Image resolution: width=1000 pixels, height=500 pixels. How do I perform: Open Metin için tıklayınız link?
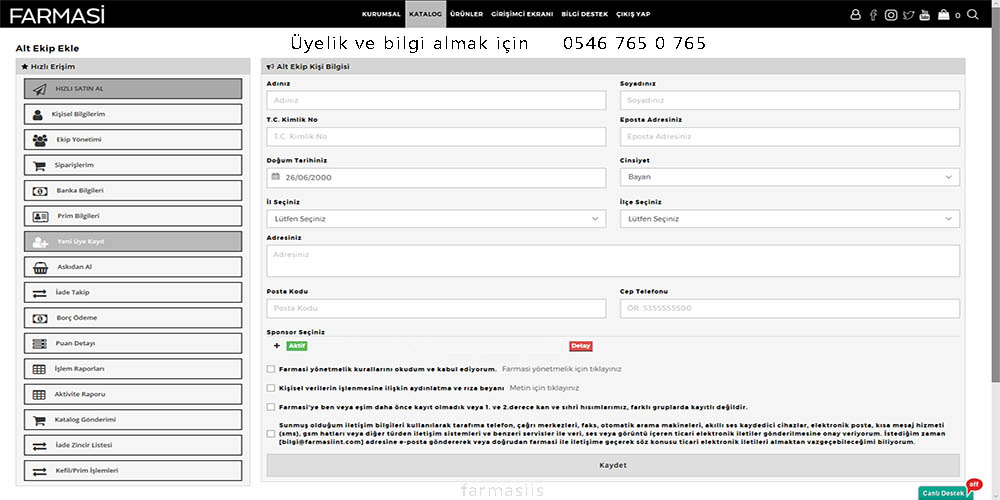(x=544, y=388)
